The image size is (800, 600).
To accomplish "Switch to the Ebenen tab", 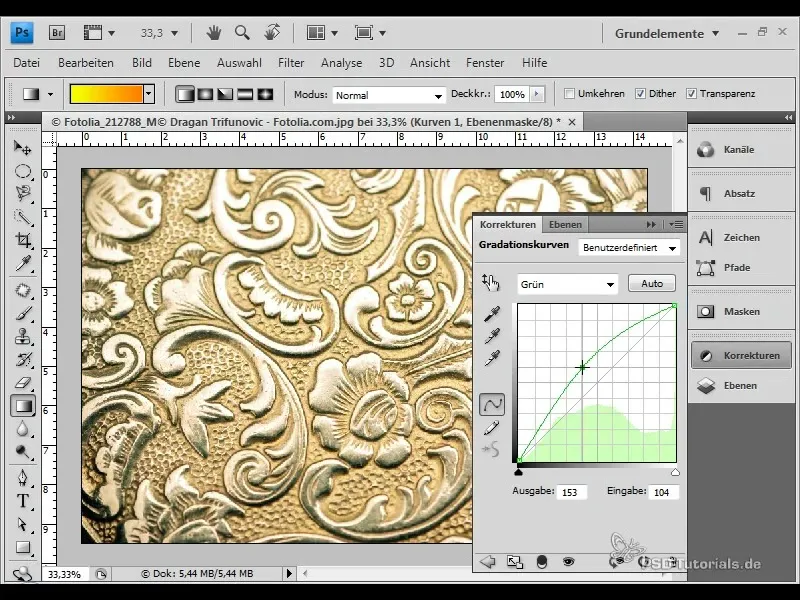I will 565,224.
